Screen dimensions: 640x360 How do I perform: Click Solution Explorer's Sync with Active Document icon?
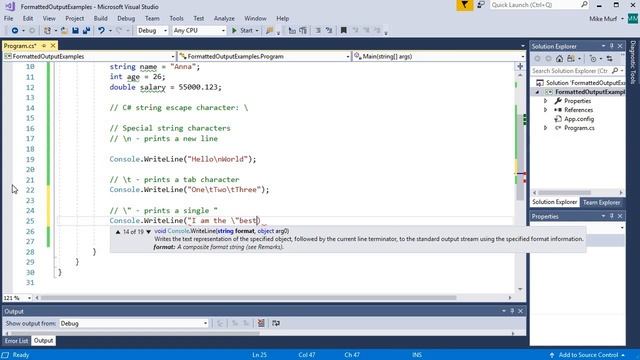tap(609, 59)
